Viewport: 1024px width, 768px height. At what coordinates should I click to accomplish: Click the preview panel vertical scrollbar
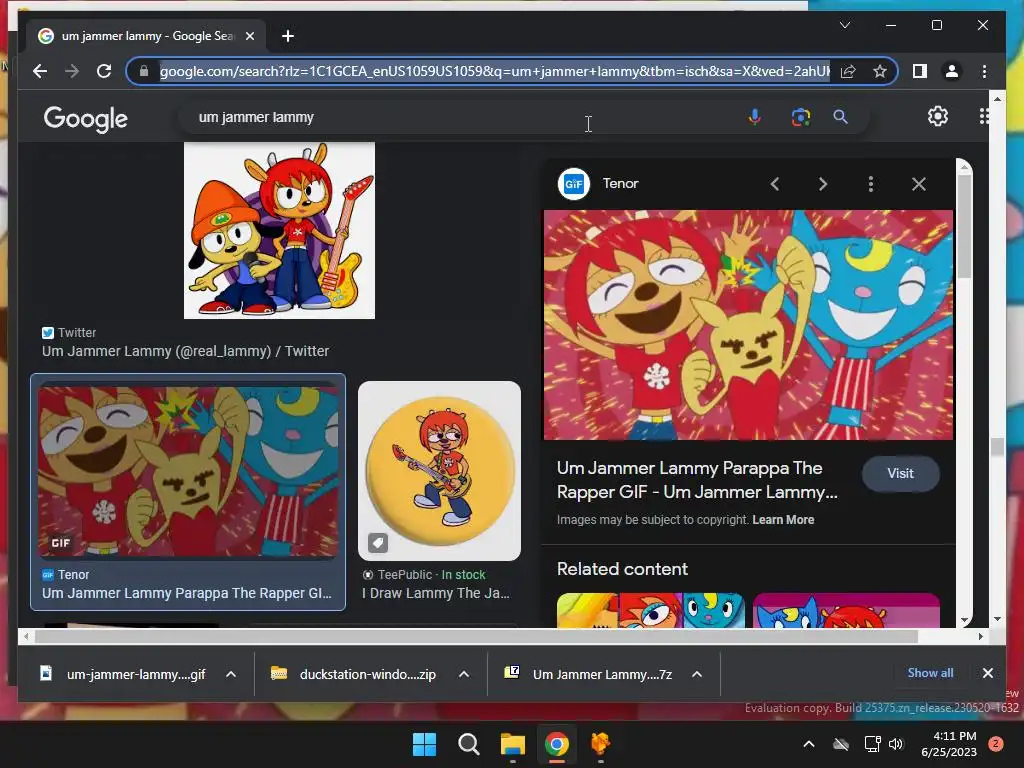point(964,225)
